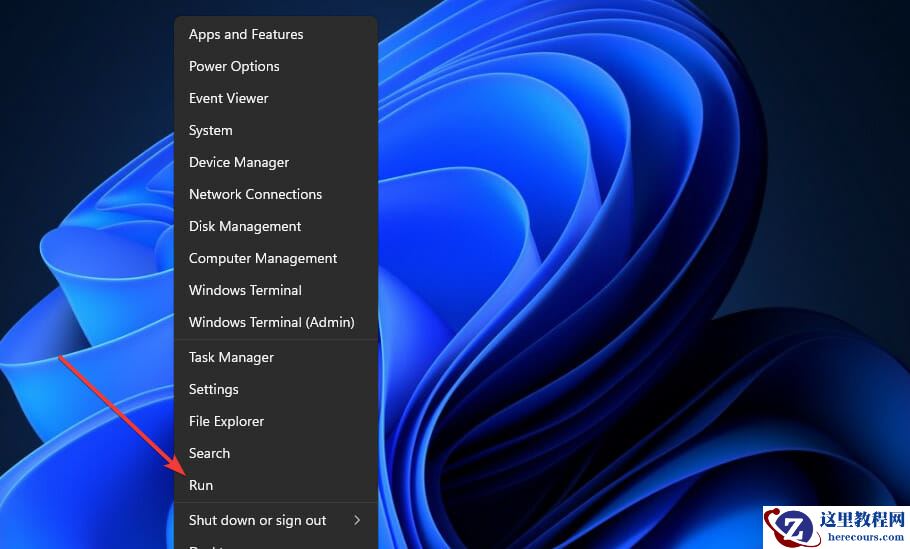Expand the Shut down or sign out chevron
This screenshot has height=549, width=910.
pos(357,520)
